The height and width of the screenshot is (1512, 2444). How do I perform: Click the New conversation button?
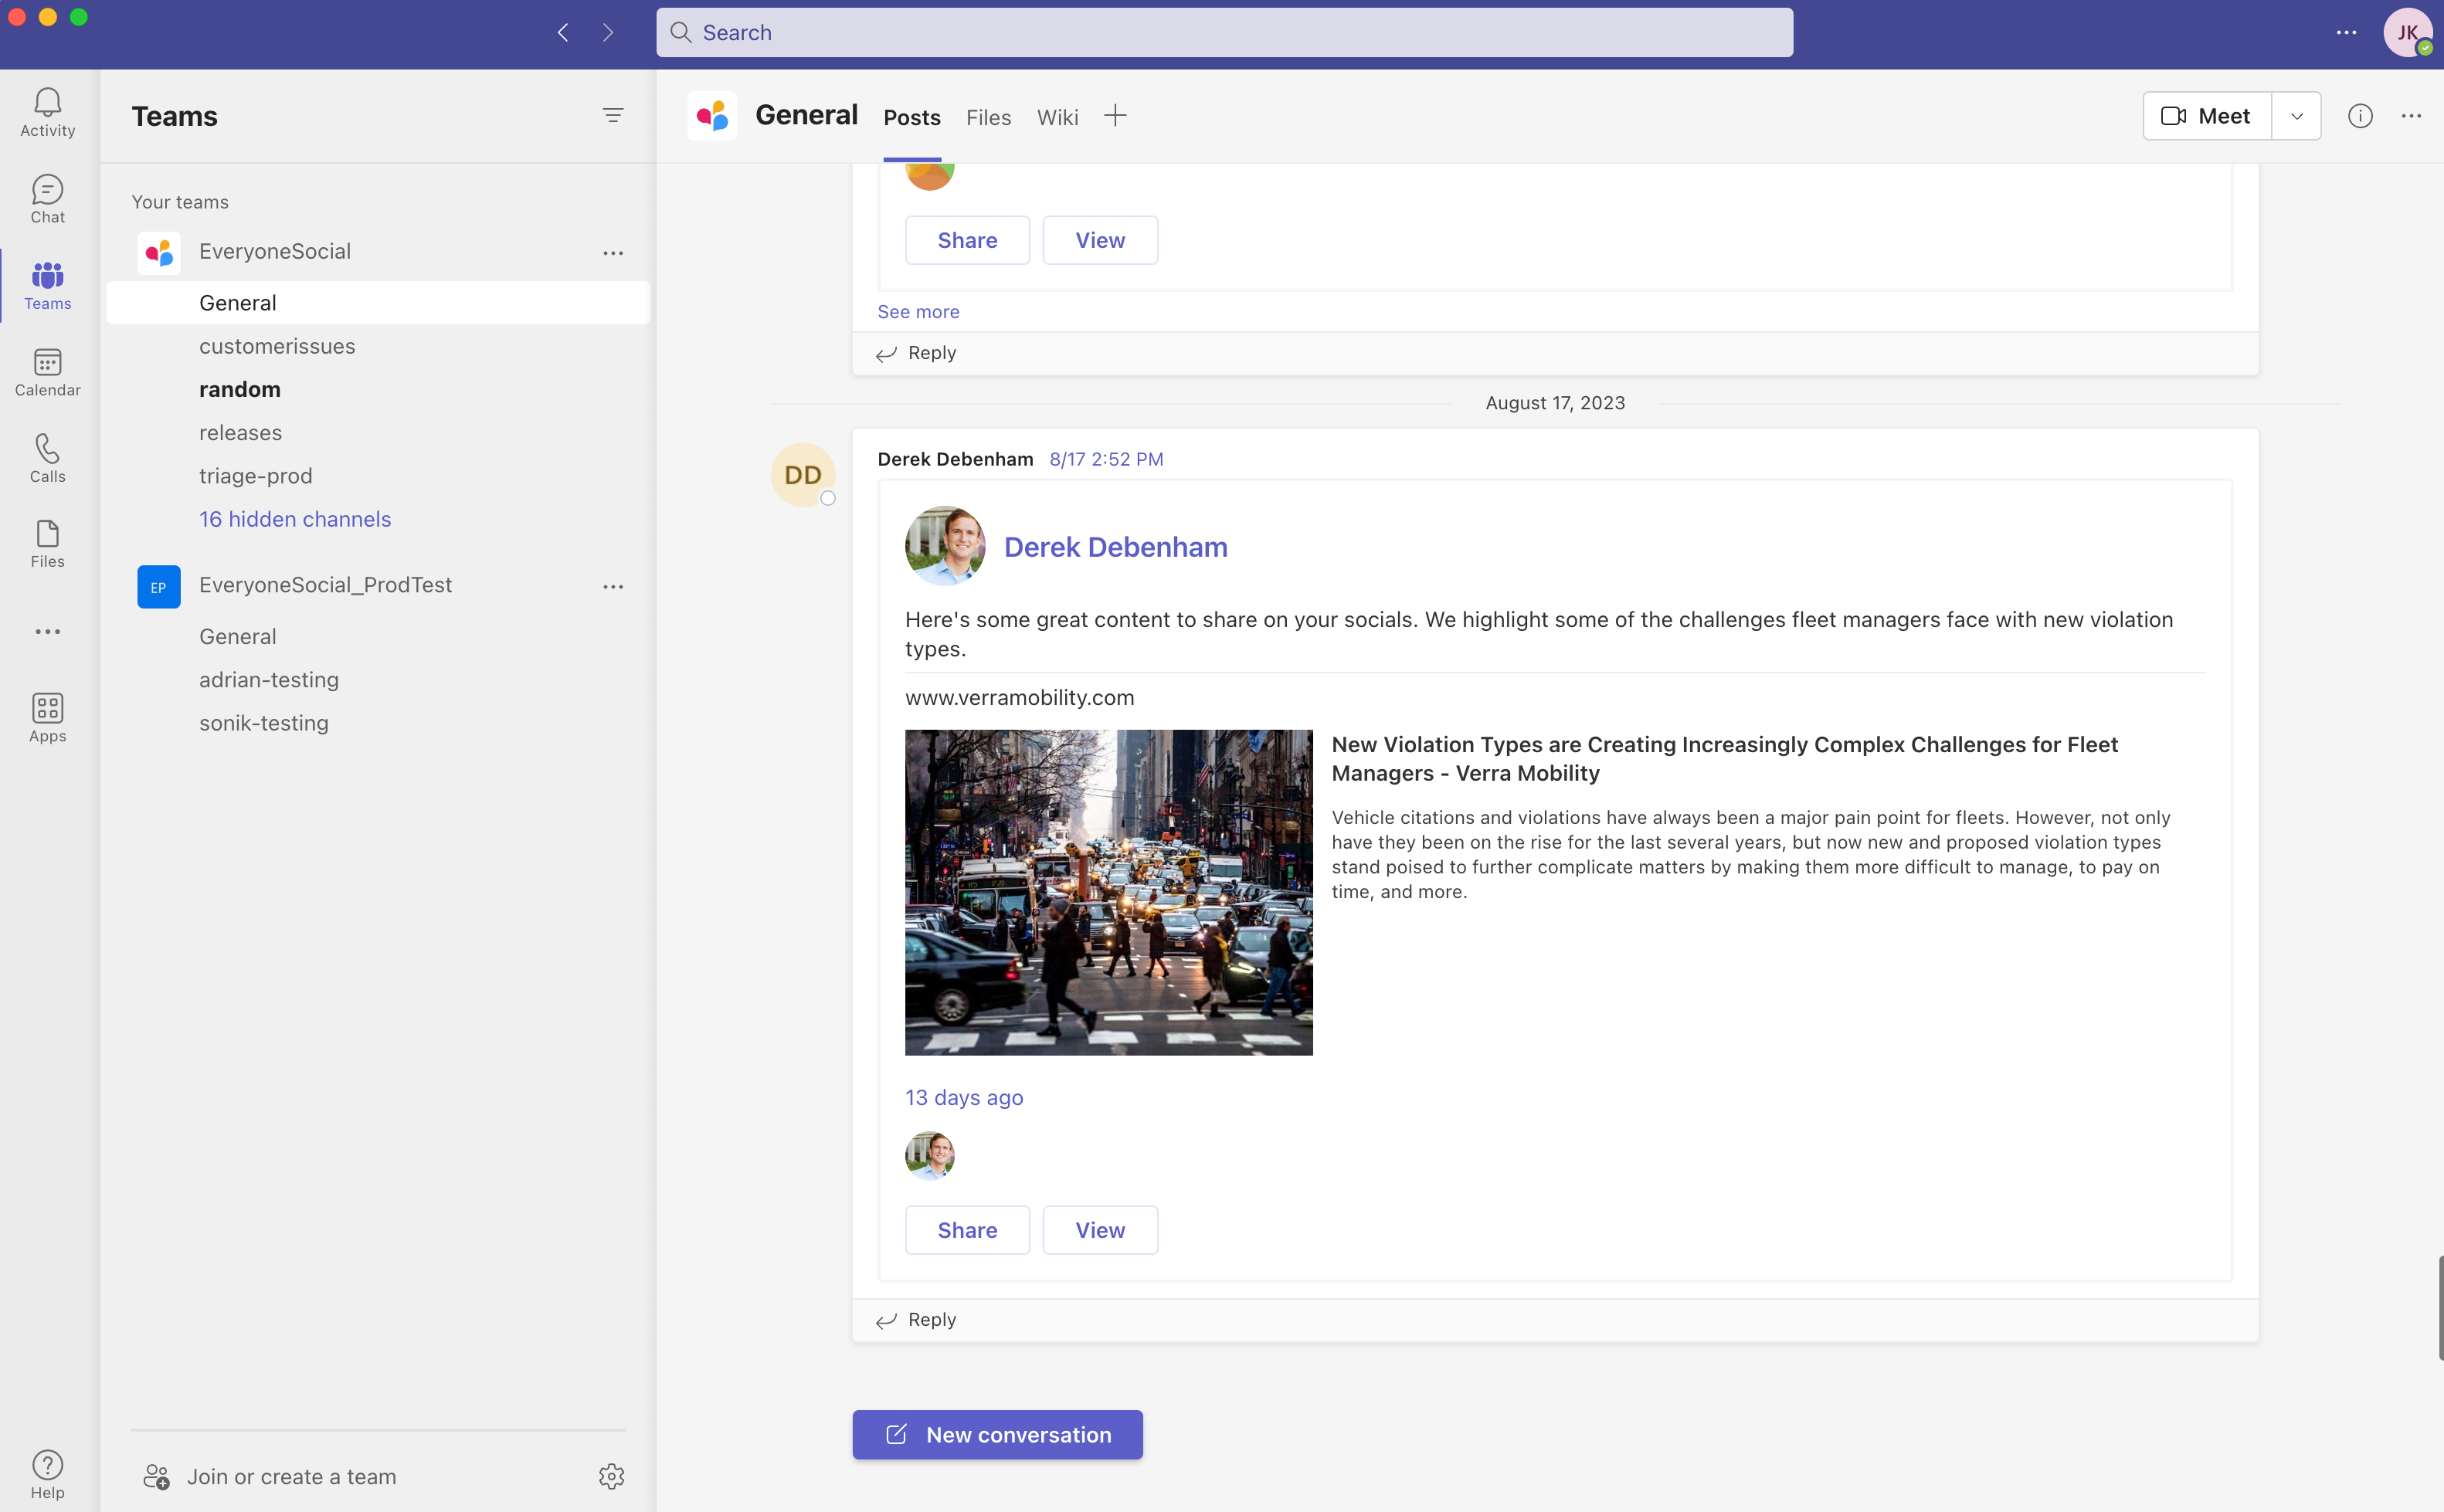tap(997, 1434)
